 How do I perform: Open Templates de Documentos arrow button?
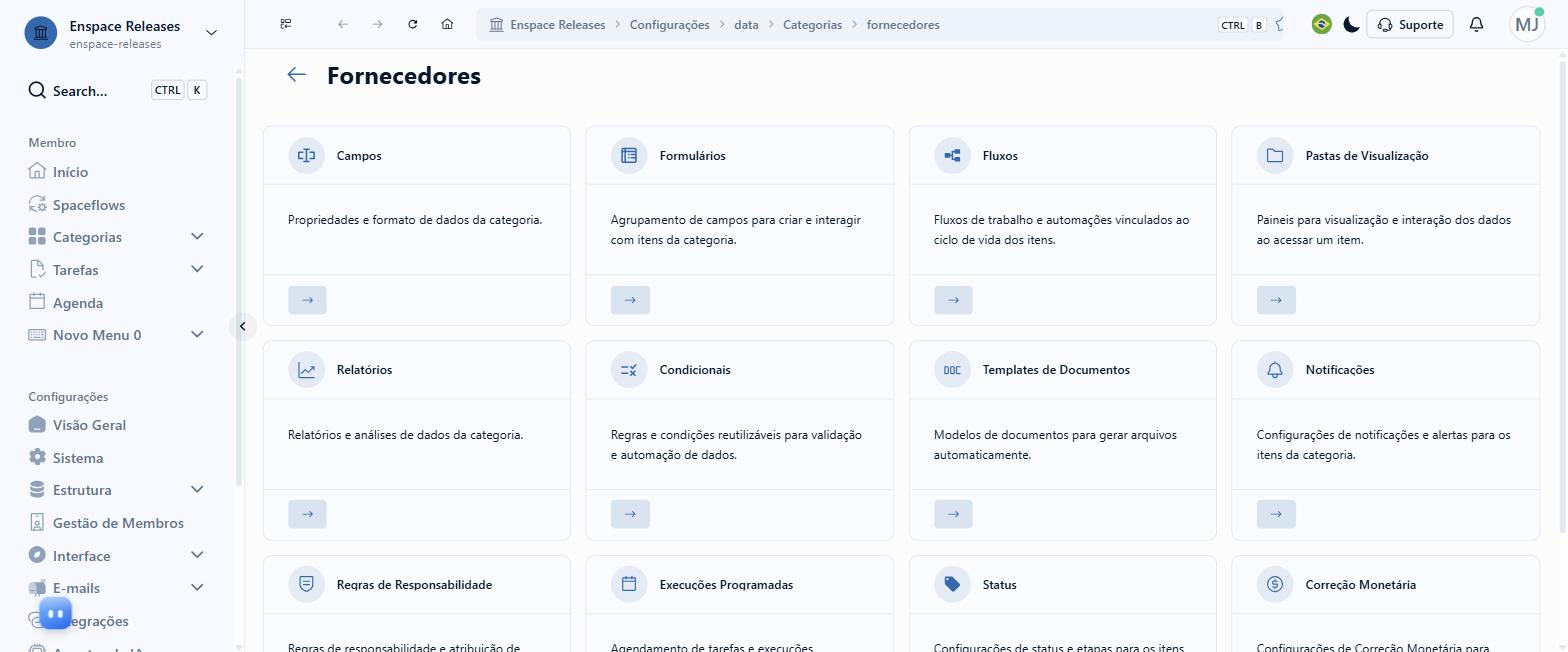953,514
